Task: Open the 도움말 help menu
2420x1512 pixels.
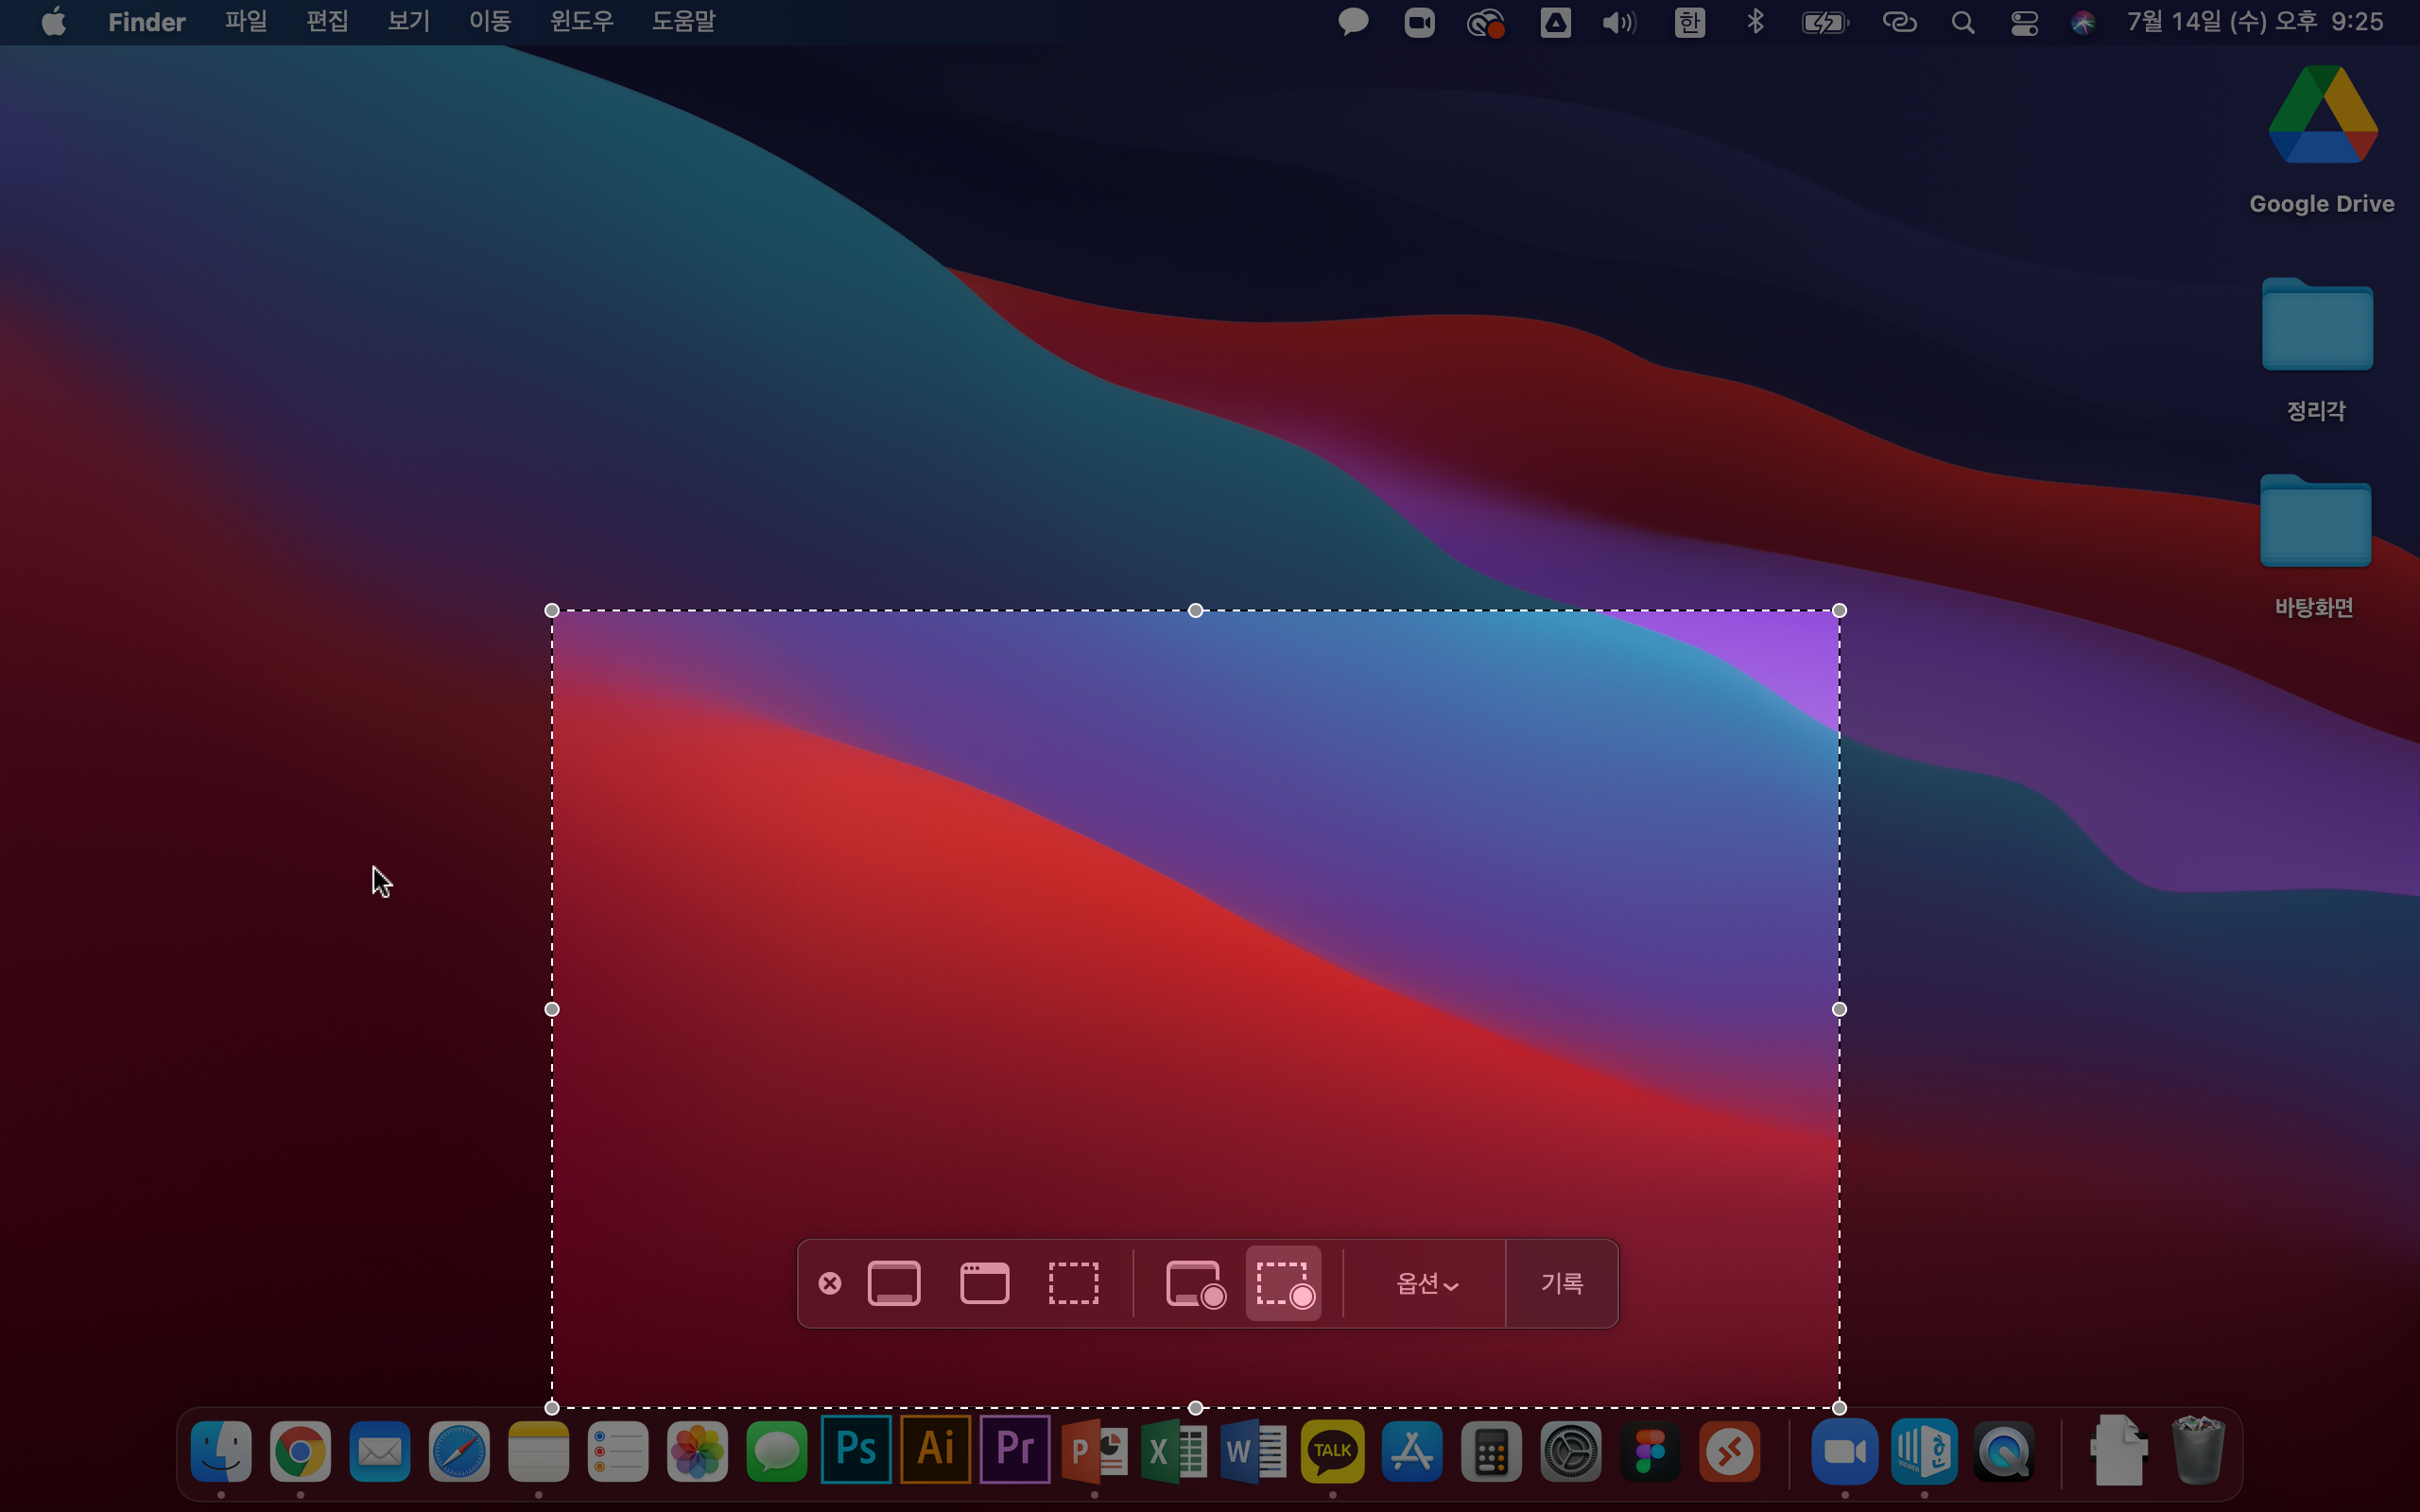Action: (683, 22)
